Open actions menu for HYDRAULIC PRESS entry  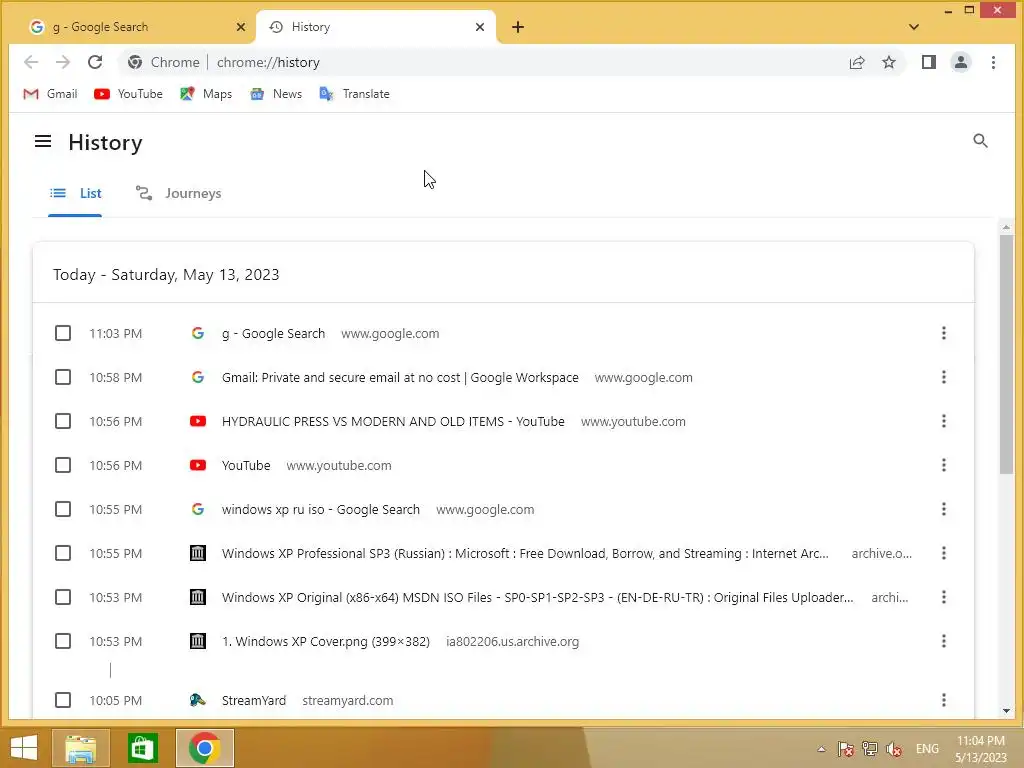[944, 421]
